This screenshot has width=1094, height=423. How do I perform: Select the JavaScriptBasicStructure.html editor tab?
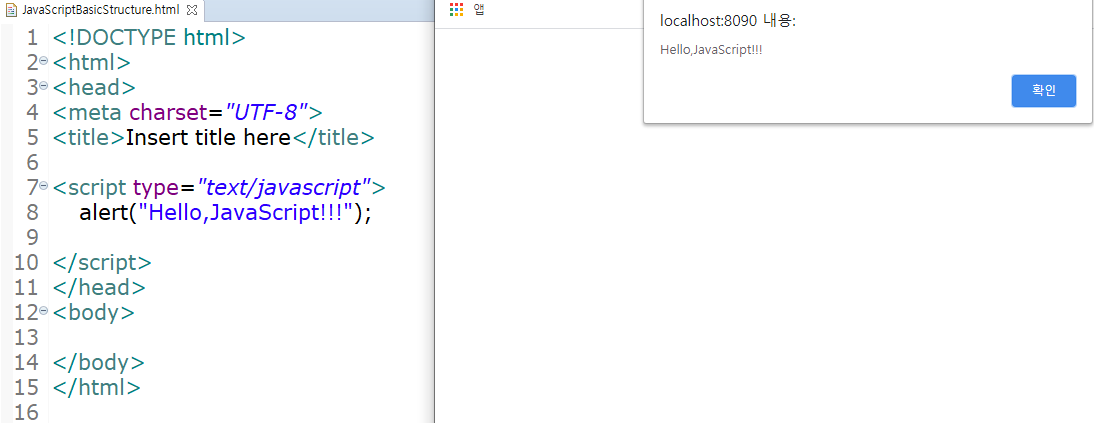100,10
